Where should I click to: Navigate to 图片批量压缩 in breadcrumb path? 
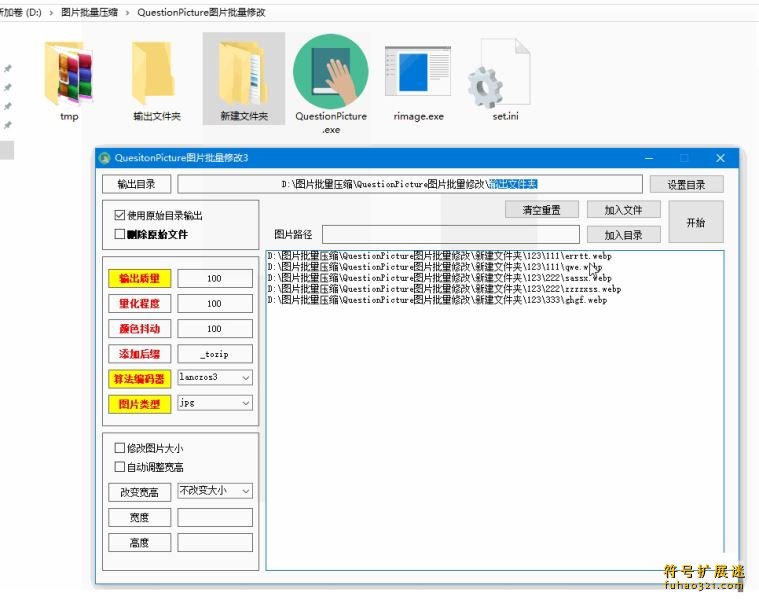(91, 13)
